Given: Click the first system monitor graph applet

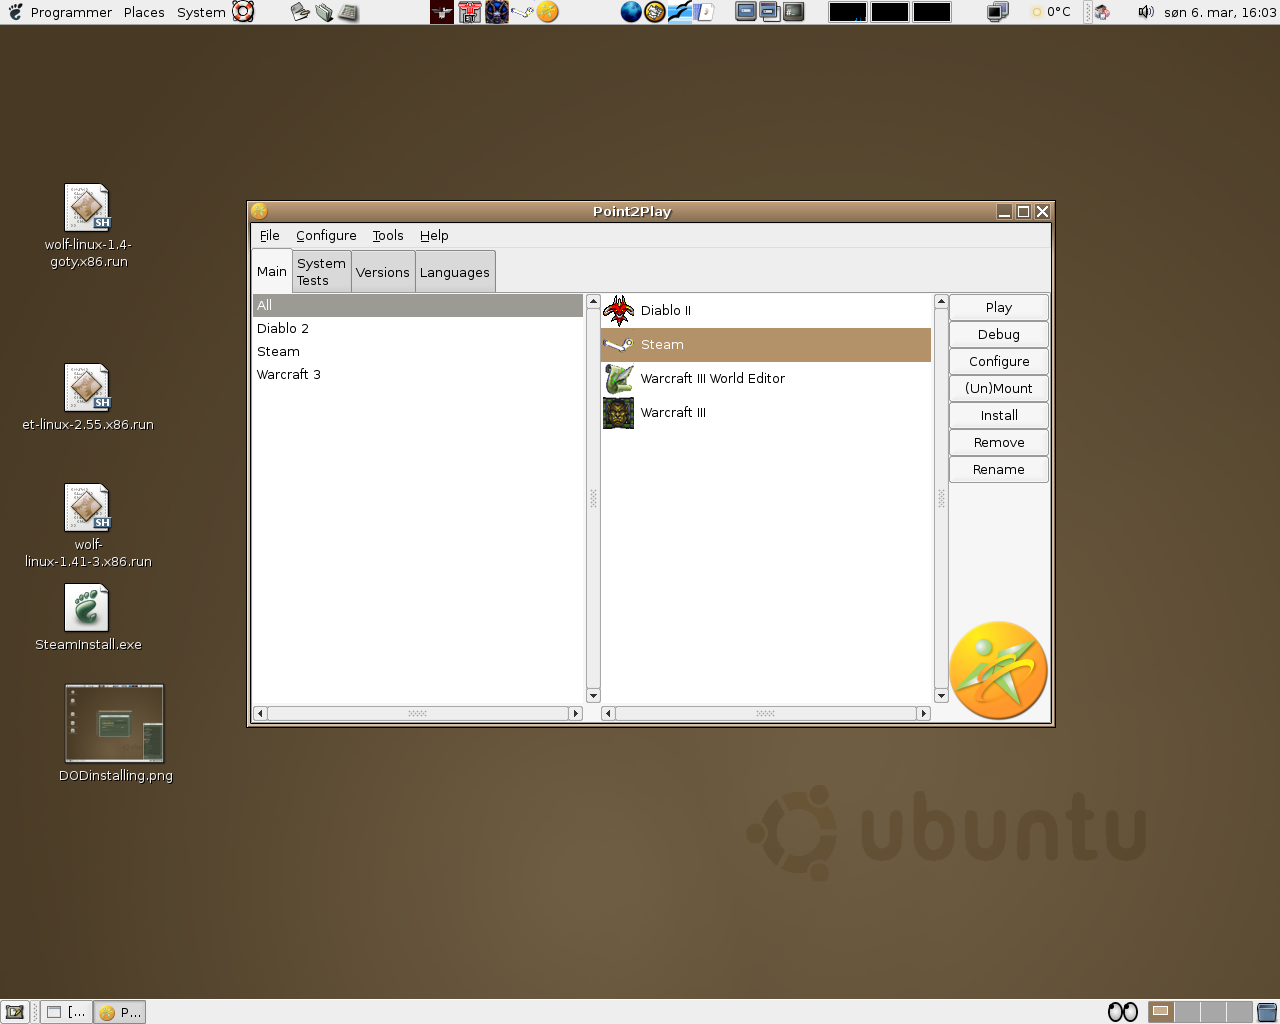Looking at the screenshot, I should click(x=848, y=12).
